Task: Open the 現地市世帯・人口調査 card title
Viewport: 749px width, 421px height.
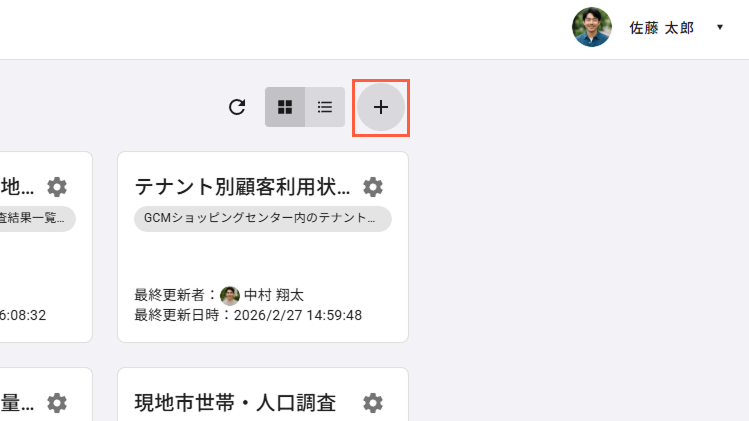Action: pyautogui.click(x=235, y=403)
